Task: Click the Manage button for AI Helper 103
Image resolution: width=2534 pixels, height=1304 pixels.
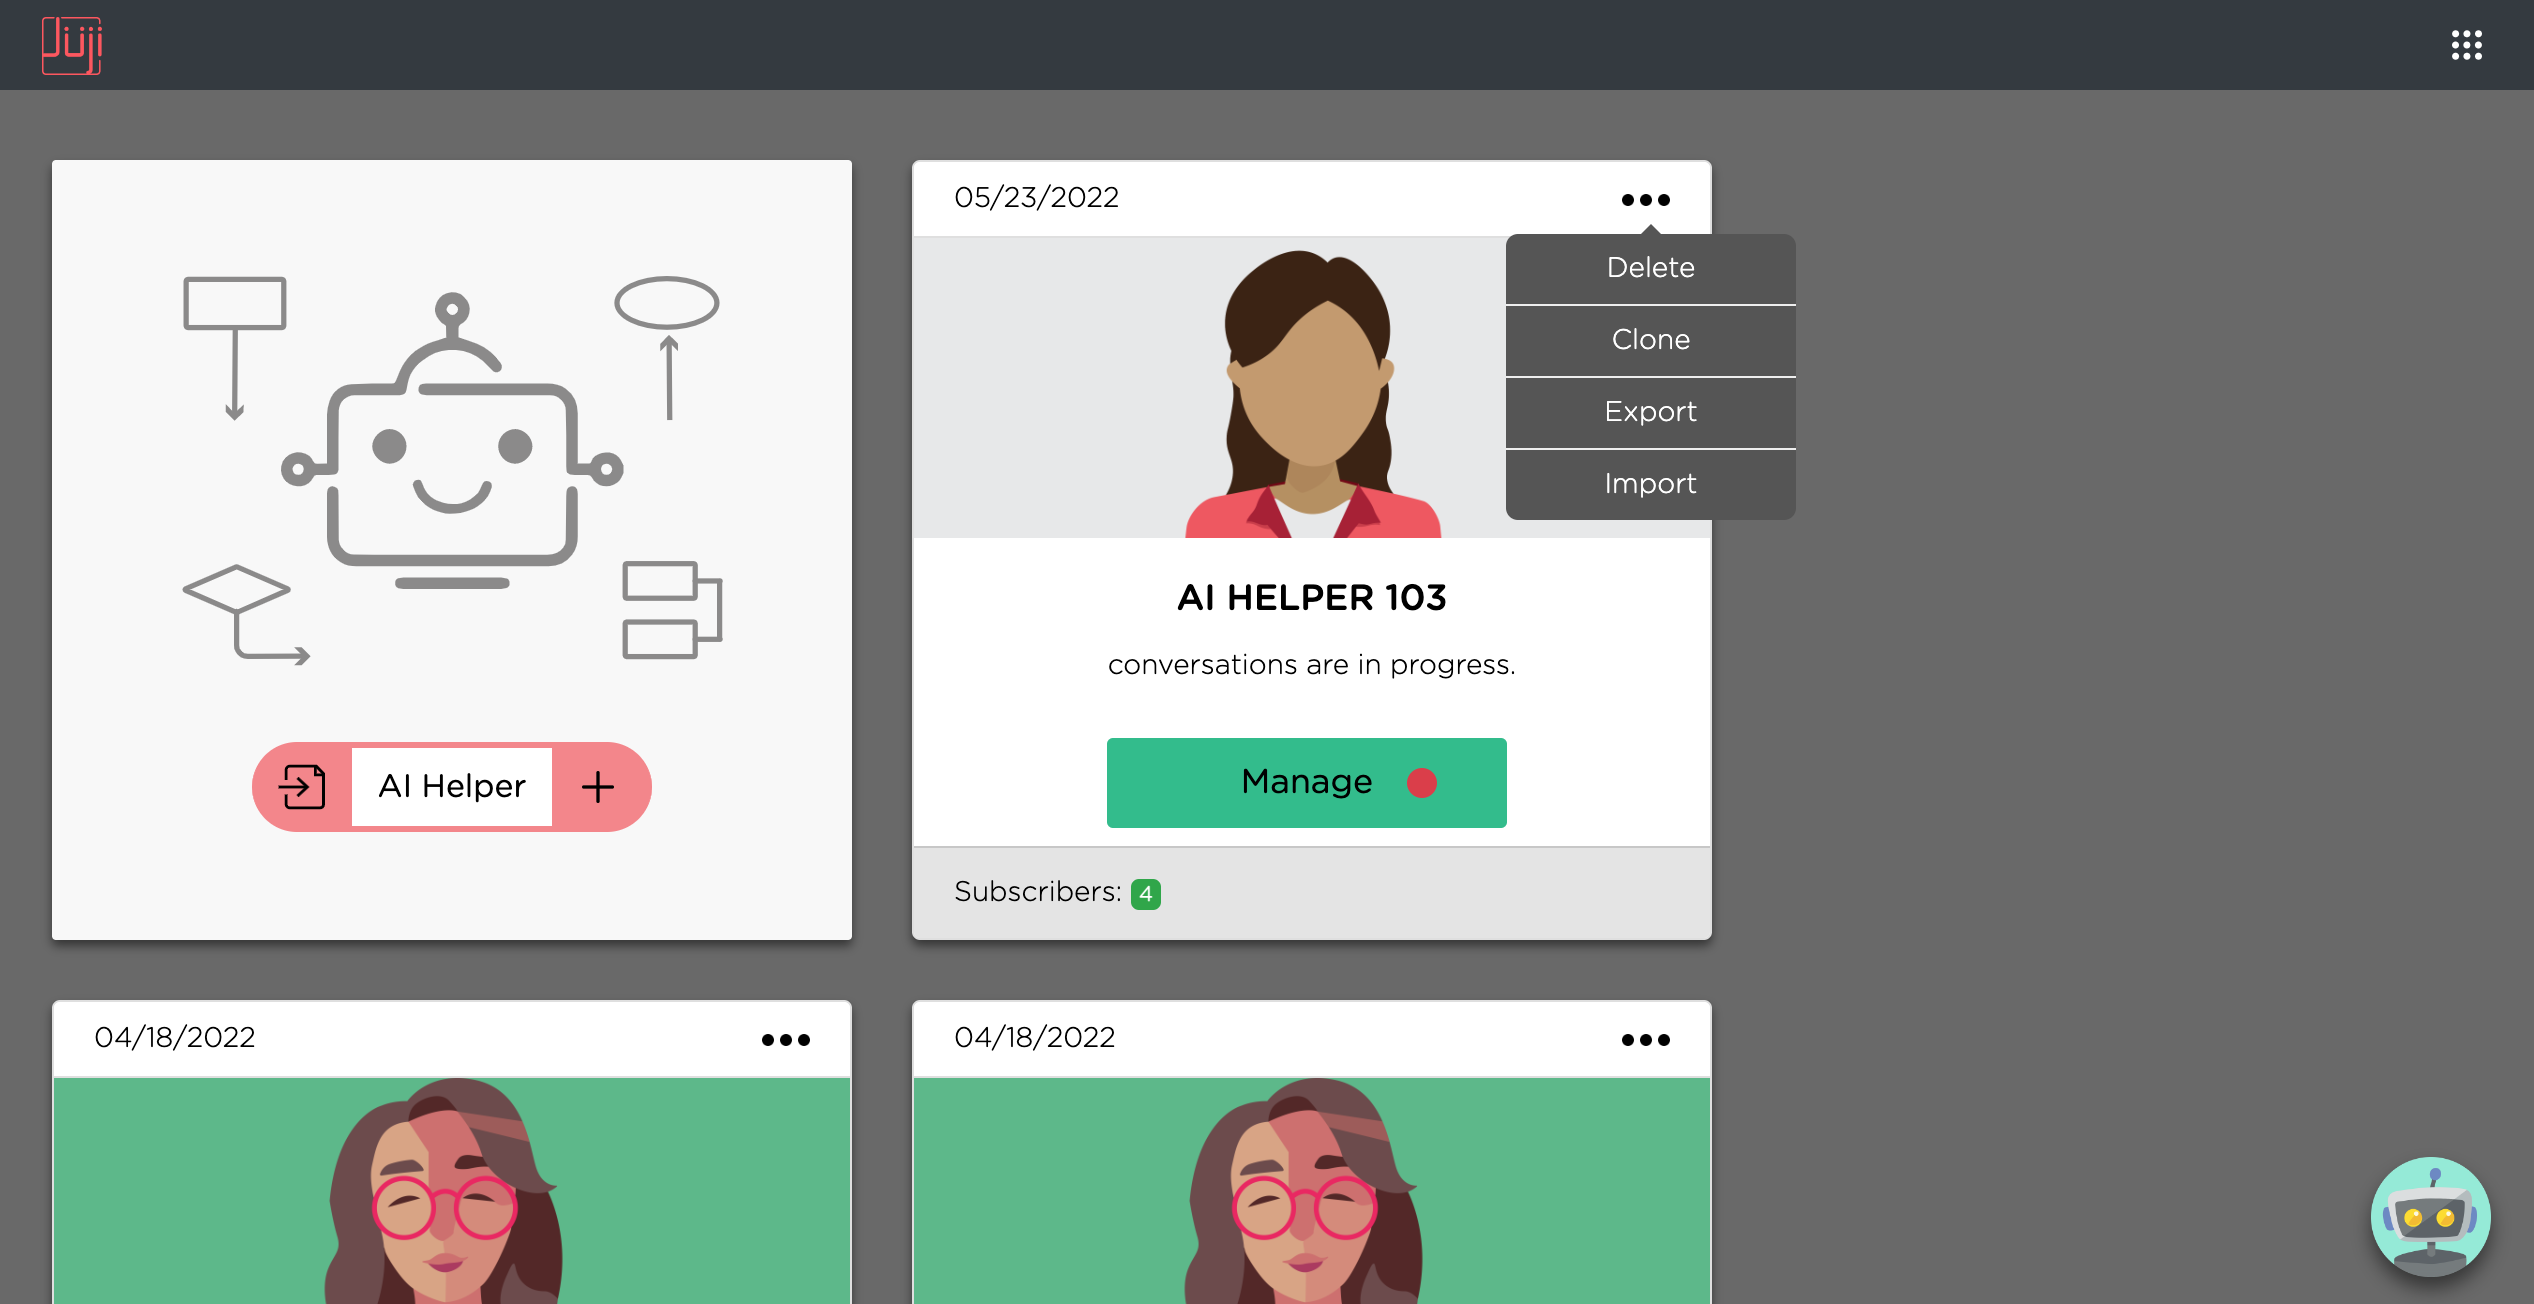Action: tap(1306, 782)
